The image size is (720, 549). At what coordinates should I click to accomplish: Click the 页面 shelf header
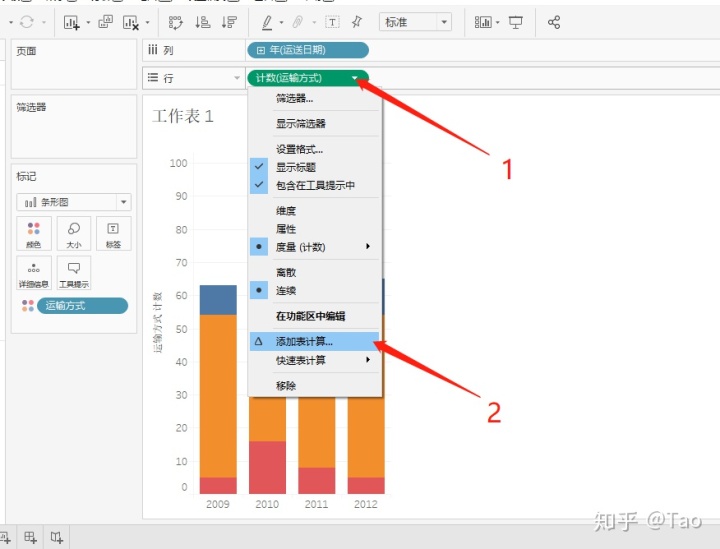point(26,51)
